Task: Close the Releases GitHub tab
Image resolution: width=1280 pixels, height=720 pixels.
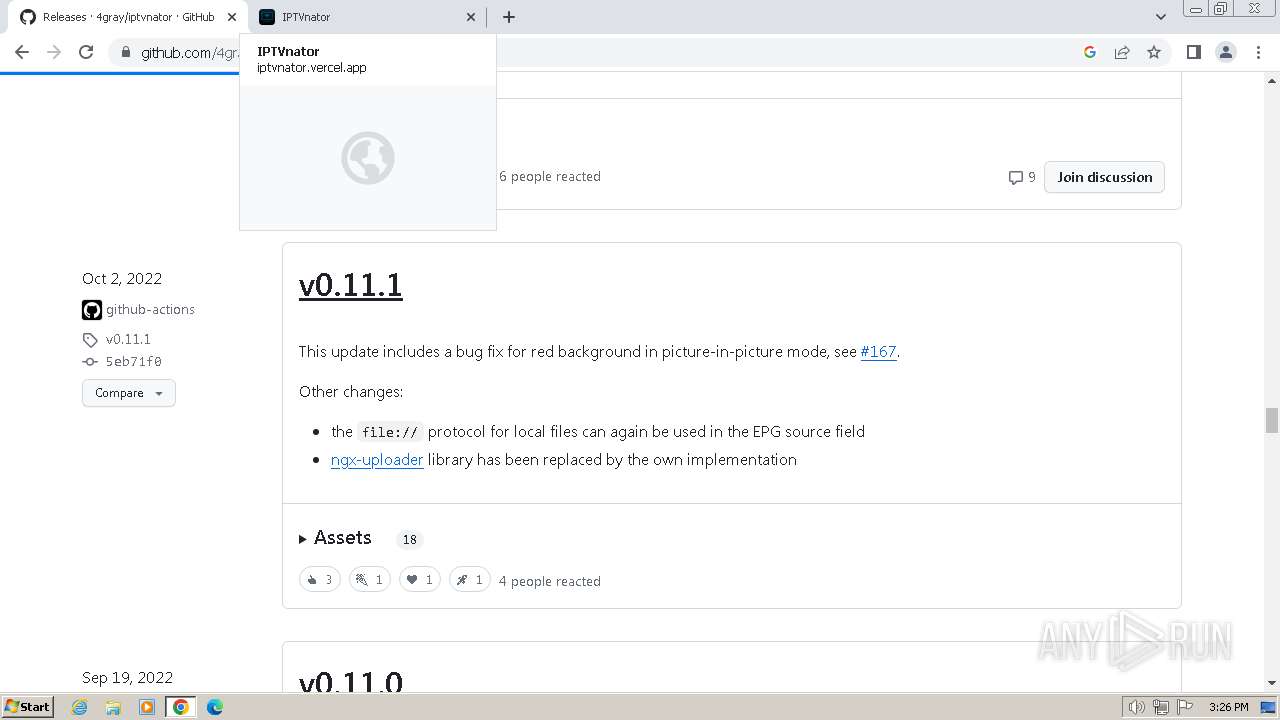Action: pyautogui.click(x=232, y=17)
